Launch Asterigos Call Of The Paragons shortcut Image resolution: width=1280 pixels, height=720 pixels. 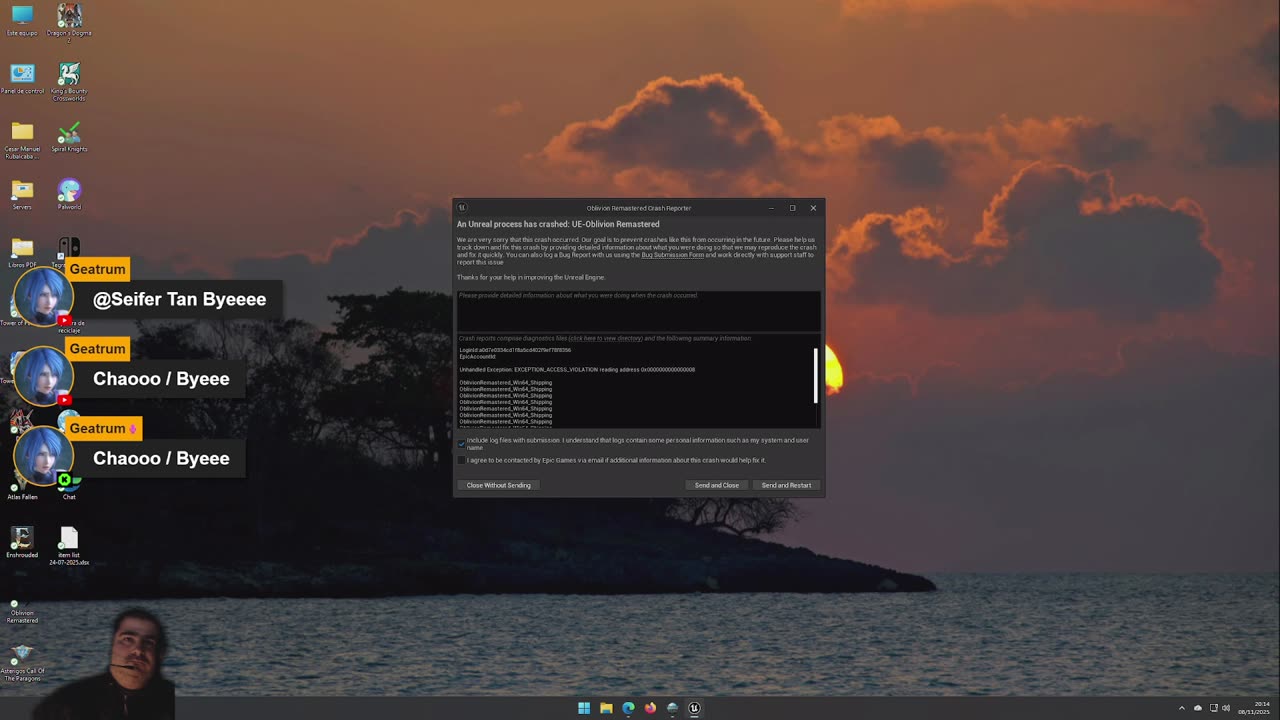(x=22, y=663)
